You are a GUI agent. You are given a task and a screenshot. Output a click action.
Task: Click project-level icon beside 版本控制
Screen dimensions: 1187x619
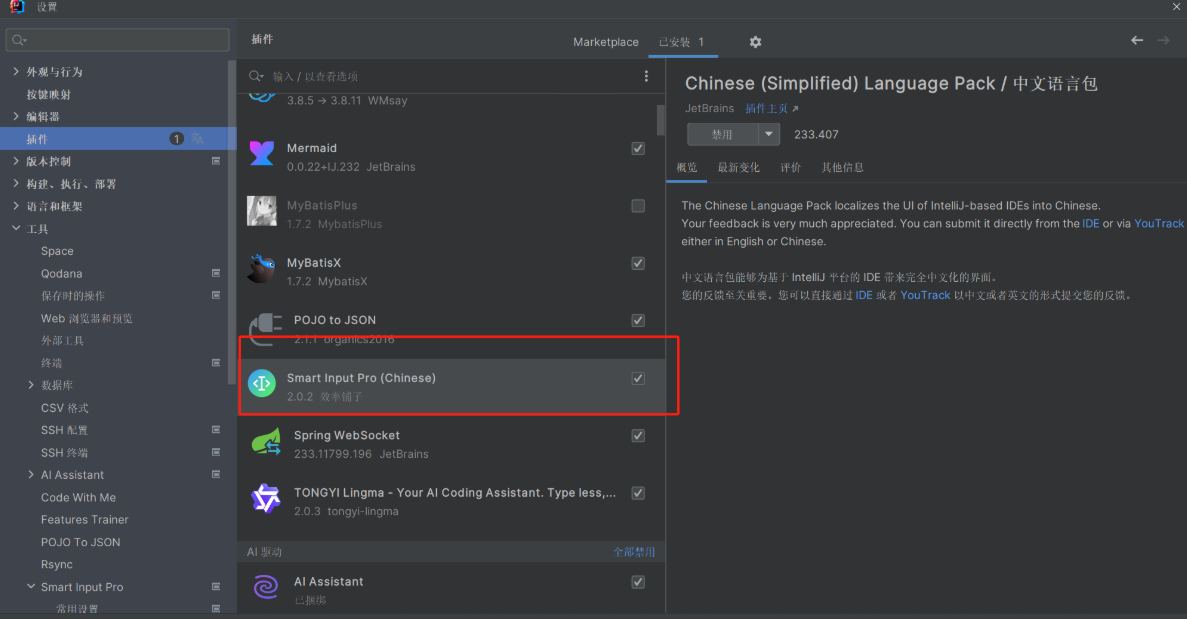(216, 161)
